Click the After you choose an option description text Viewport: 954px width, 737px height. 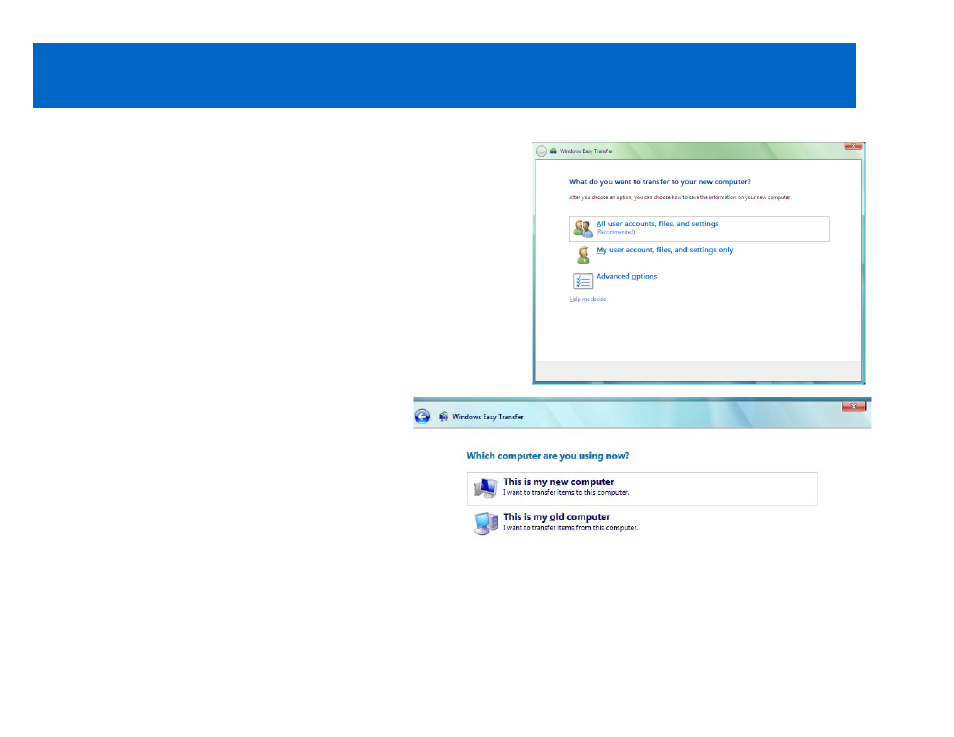tap(680, 198)
